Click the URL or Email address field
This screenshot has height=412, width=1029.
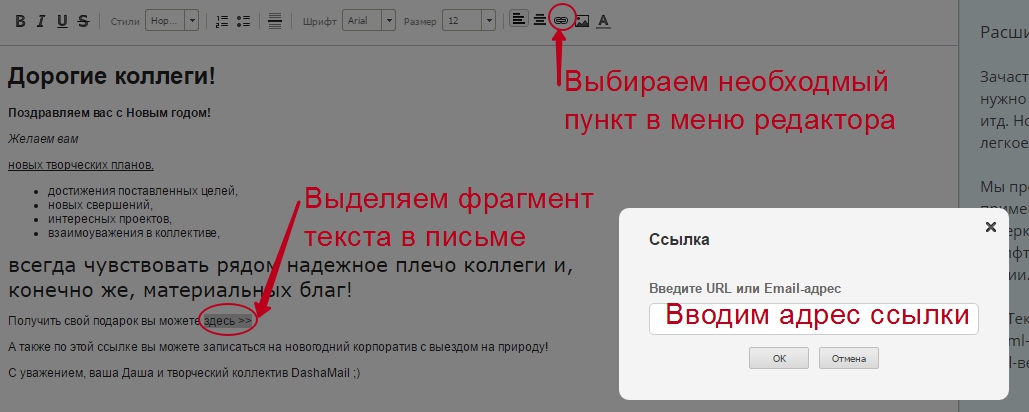(x=813, y=318)
